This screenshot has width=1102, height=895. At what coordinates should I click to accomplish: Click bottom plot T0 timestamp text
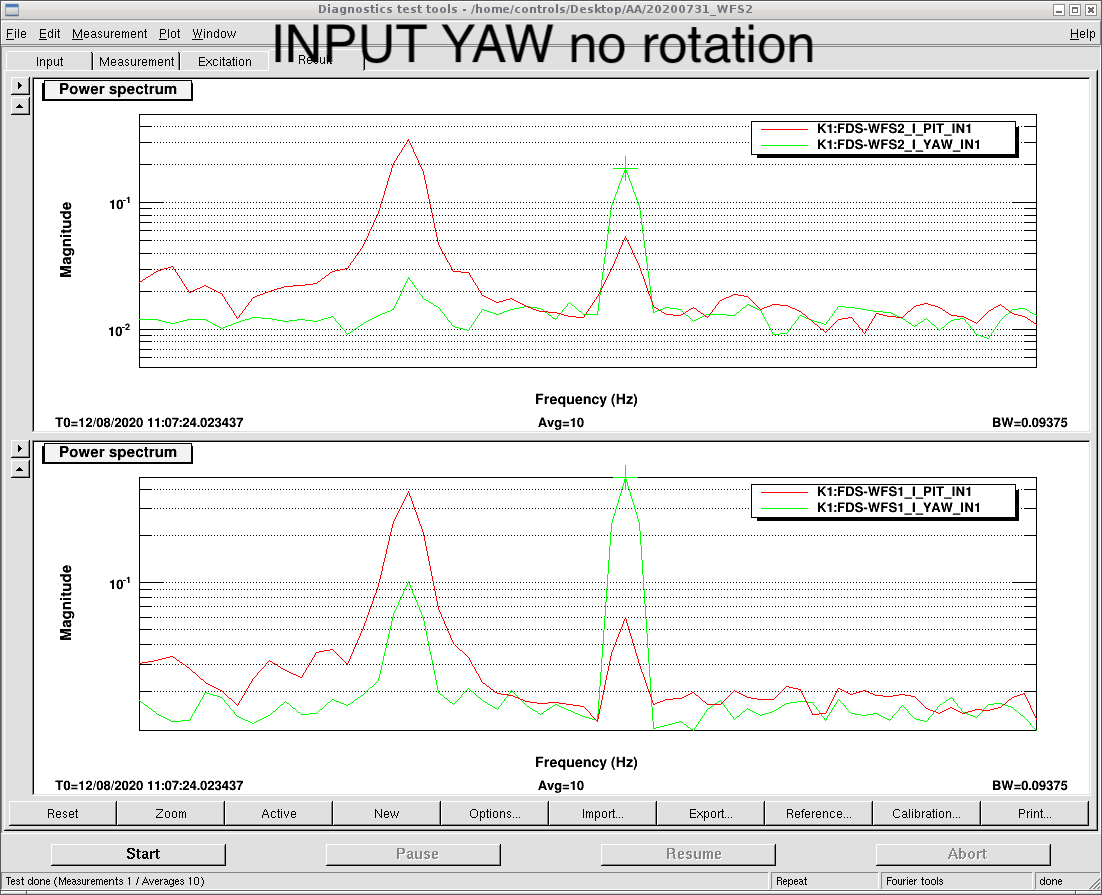tap(149, 785)
